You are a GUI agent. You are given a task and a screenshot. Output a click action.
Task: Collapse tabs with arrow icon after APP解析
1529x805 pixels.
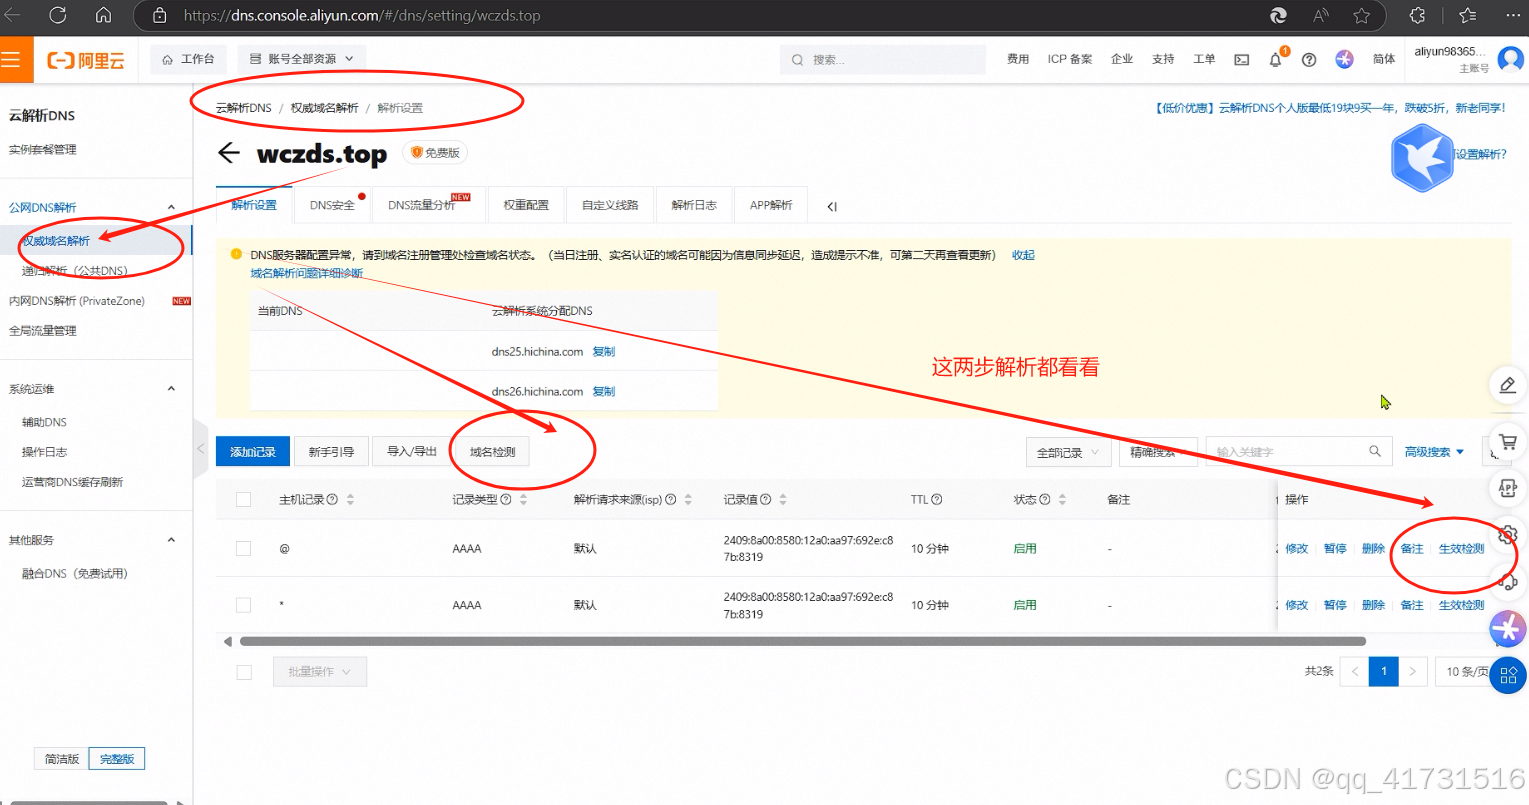832,206
